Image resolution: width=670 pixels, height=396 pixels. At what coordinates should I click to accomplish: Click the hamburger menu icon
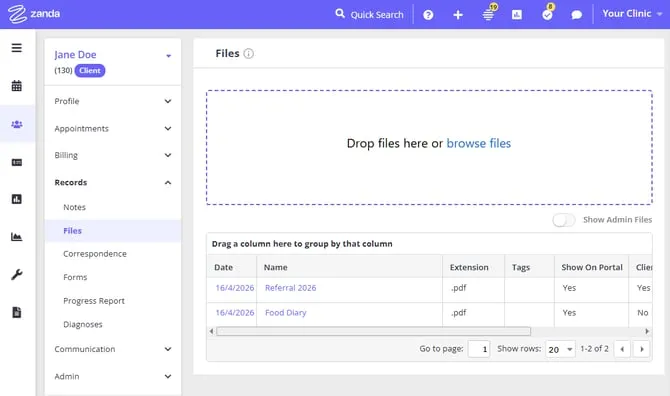pos(17,48)
